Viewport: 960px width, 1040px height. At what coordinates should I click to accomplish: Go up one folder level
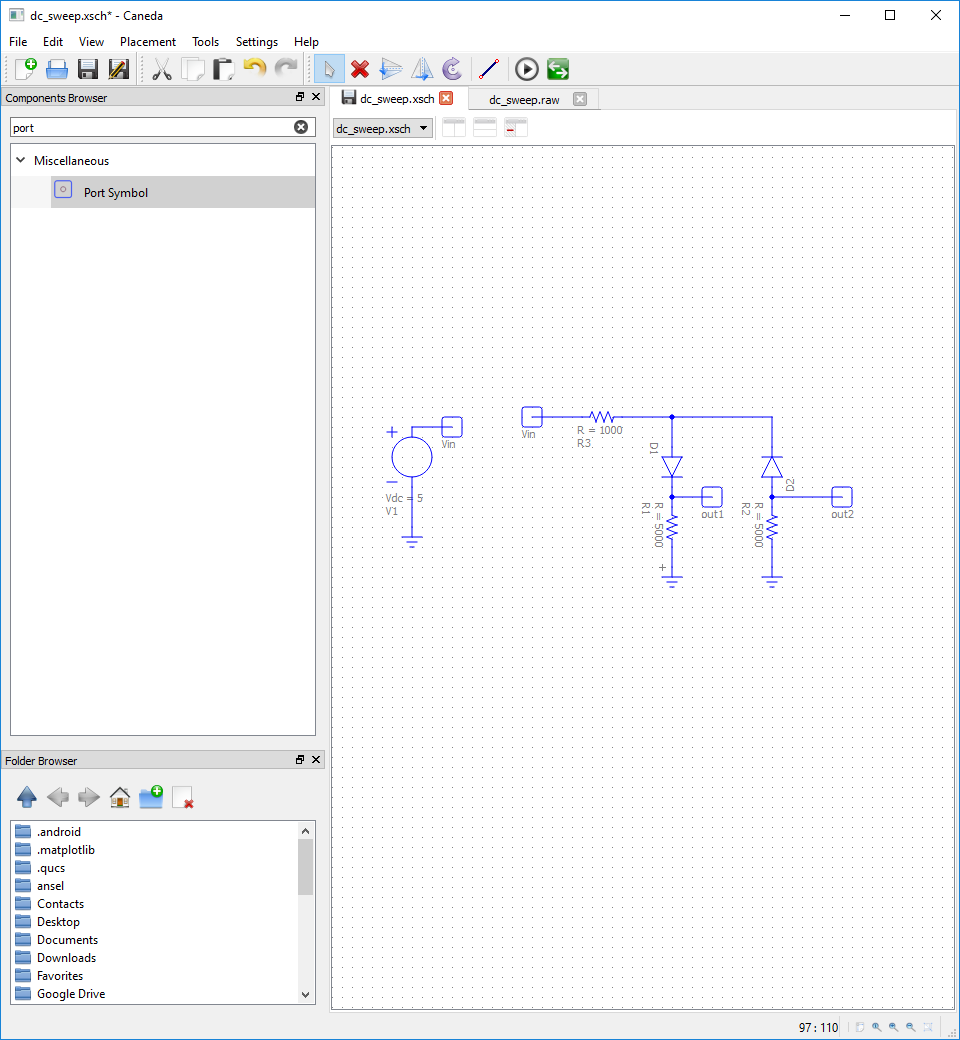click(27, 797)
